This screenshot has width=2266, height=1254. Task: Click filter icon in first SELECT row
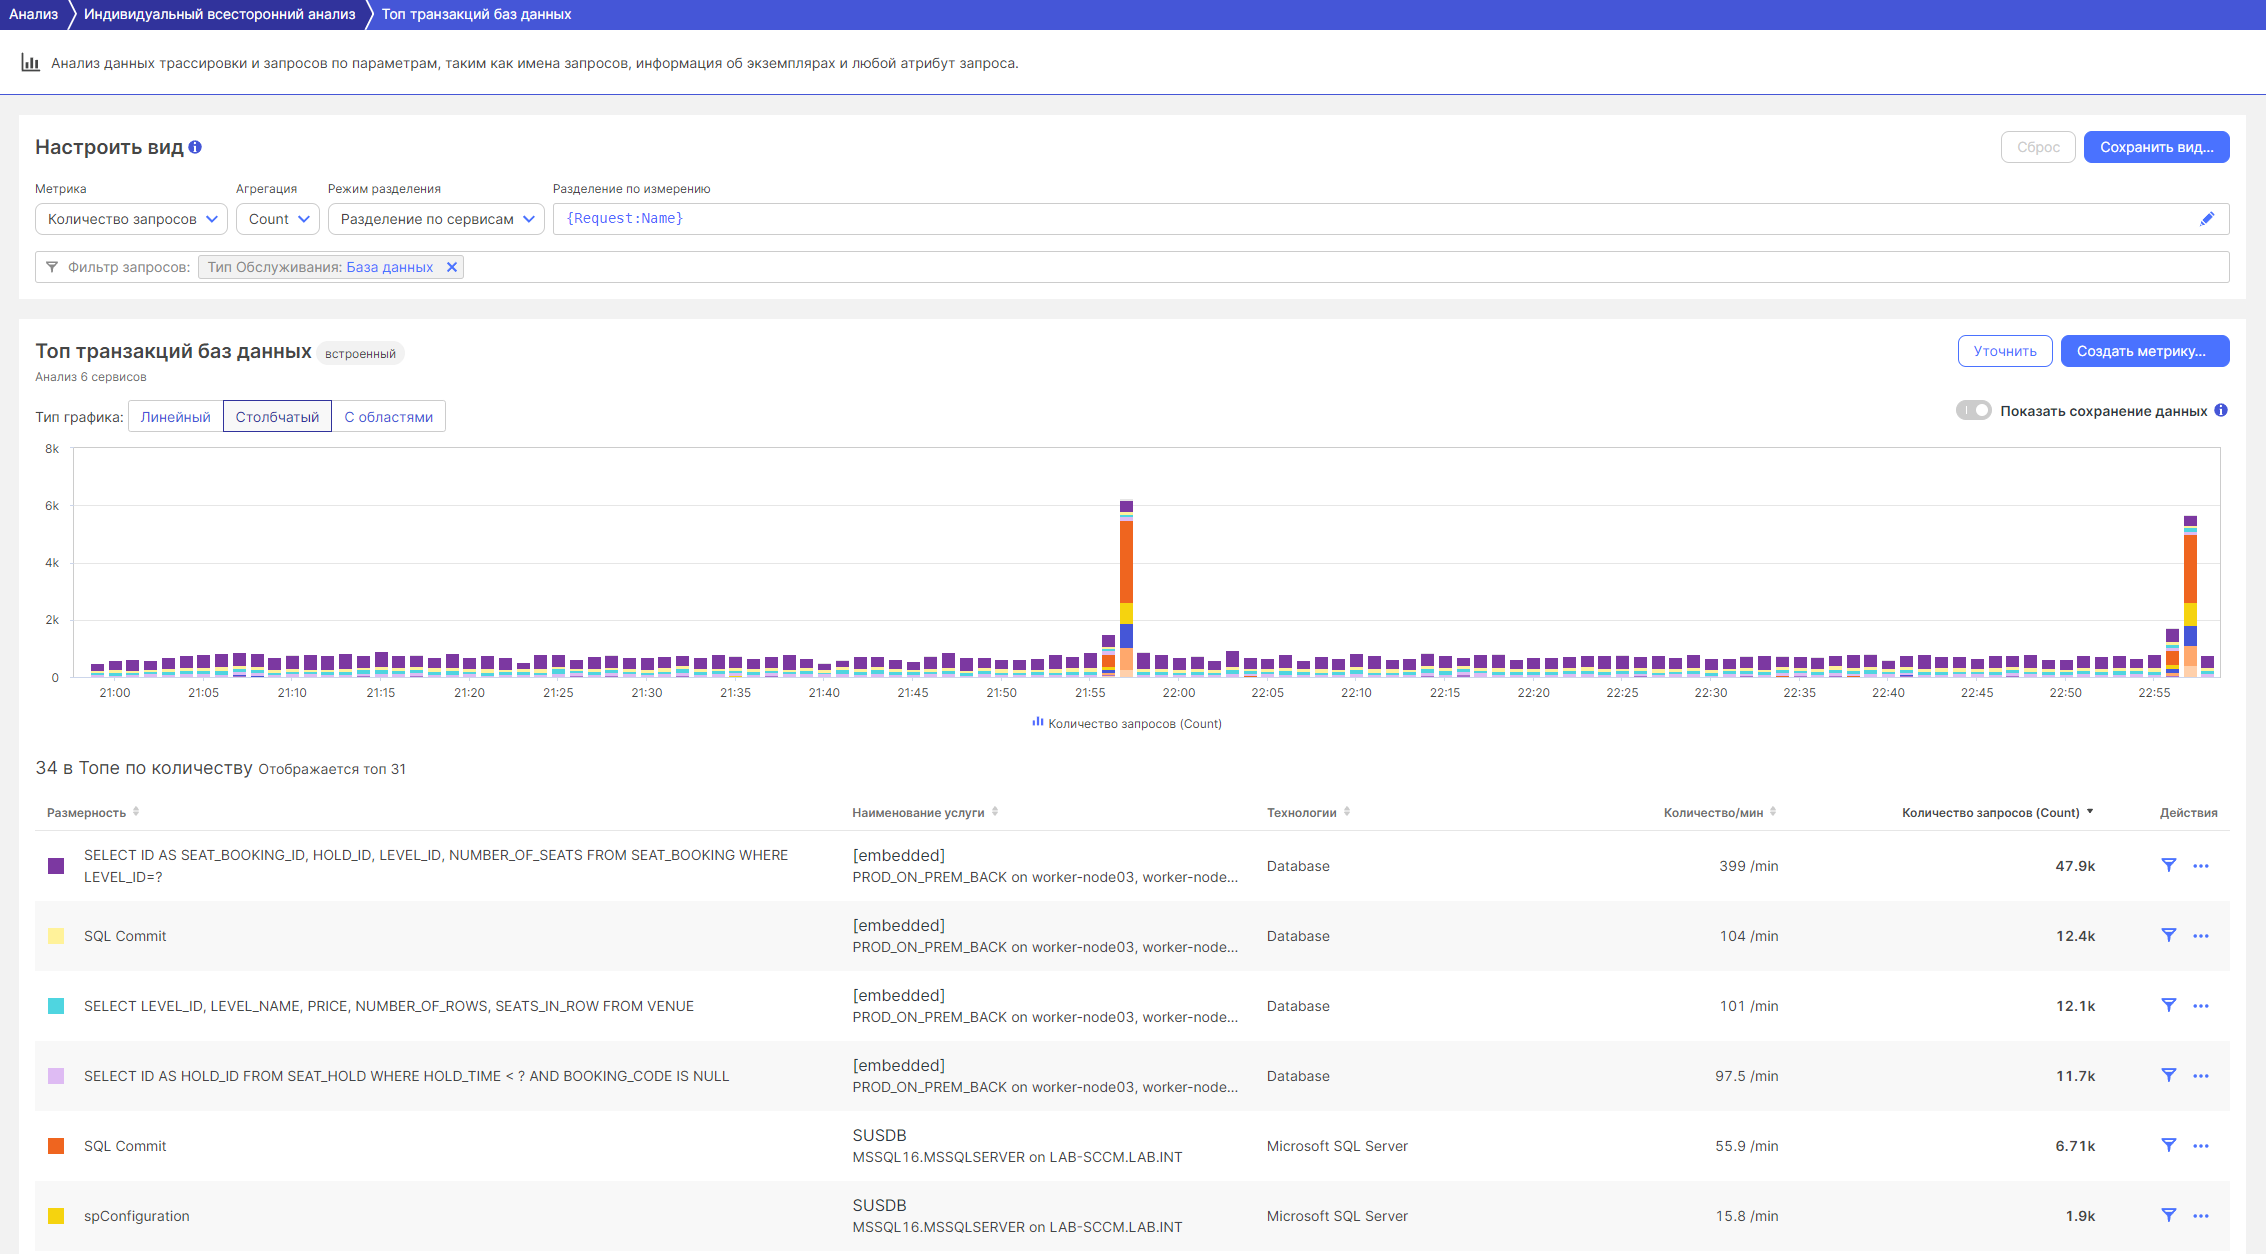point(2168,865)
